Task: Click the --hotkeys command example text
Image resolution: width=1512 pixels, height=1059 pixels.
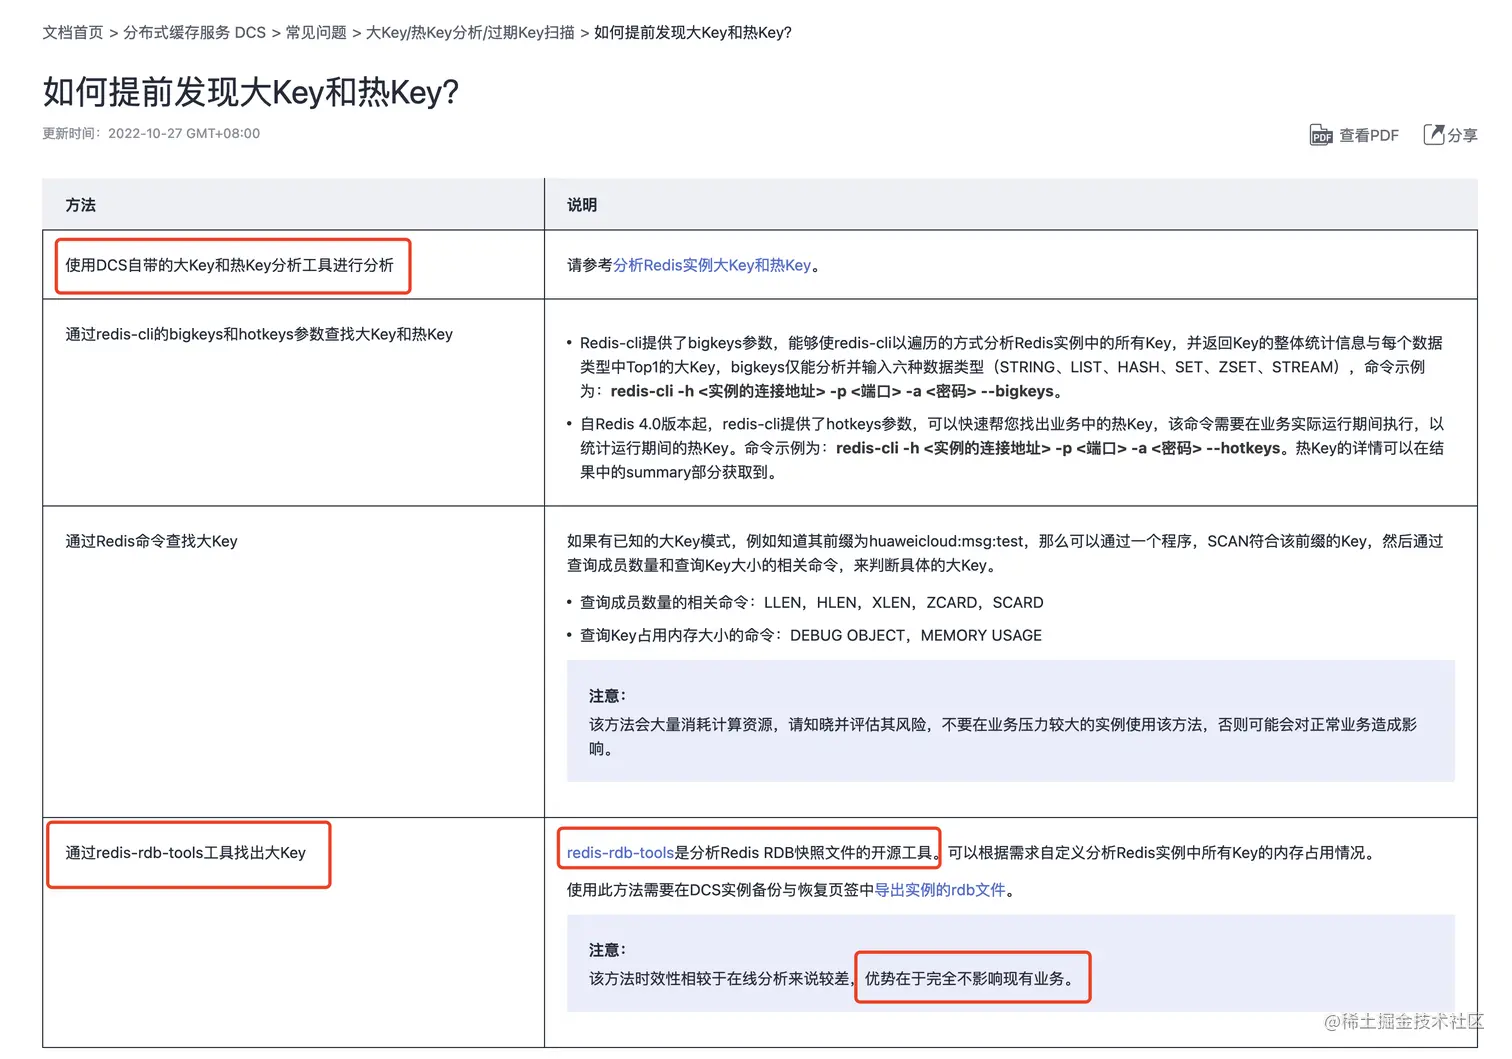Action: point(1059,448)
